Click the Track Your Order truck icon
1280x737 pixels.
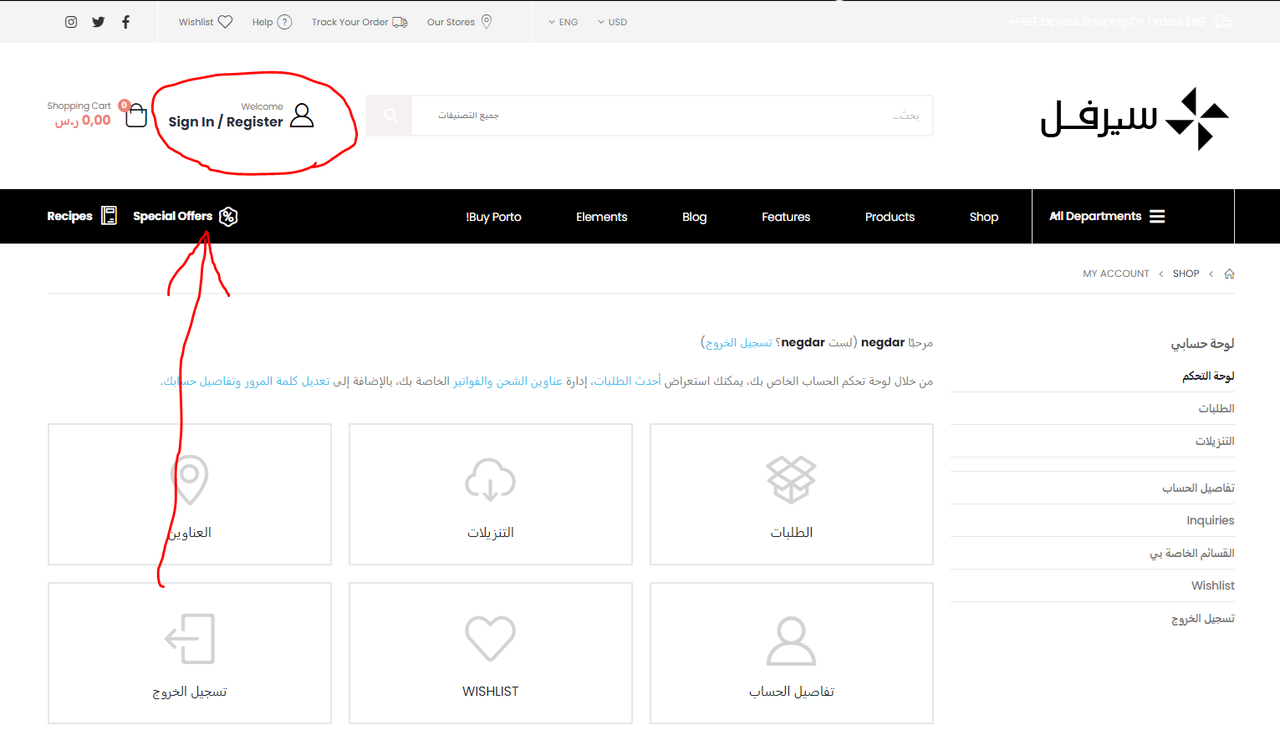pyautogui.click(x=400, y=22)
